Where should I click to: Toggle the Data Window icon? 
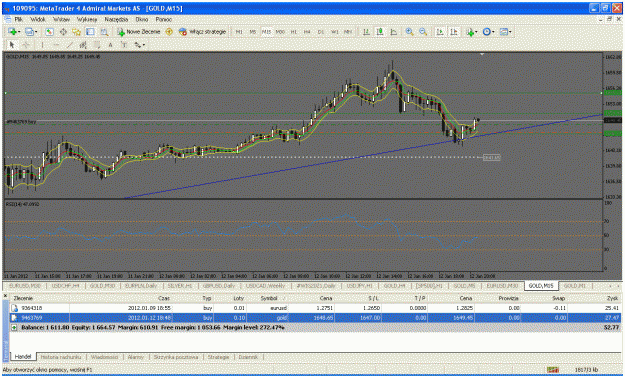click(x=63, y=32)
